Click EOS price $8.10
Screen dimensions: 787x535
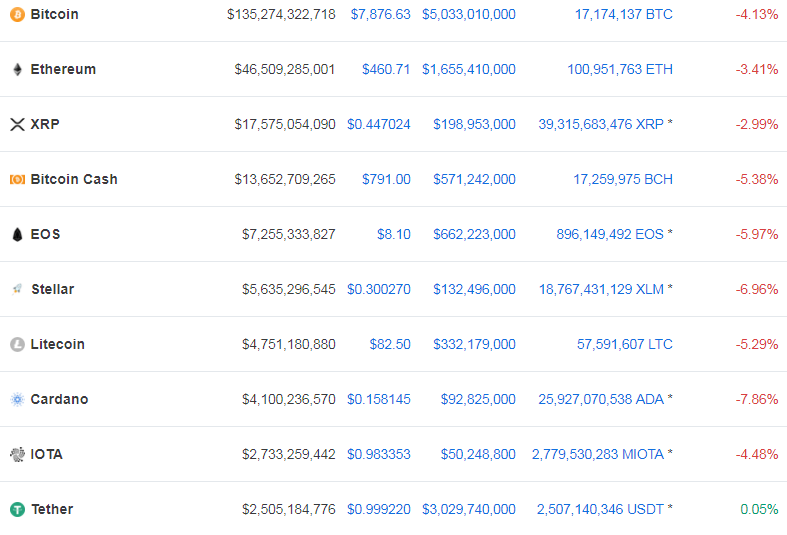[394, 234]
